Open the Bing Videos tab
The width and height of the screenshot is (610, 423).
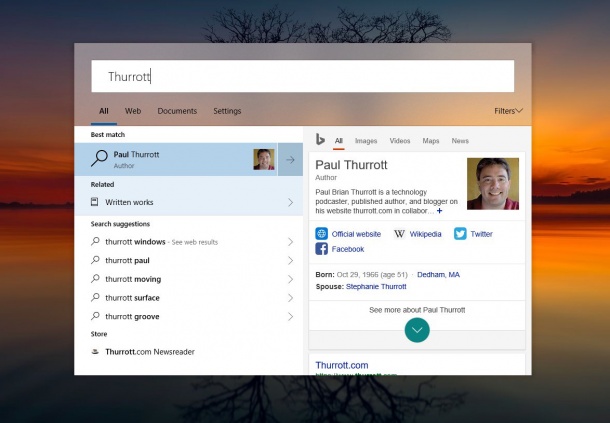pos(400,140)
